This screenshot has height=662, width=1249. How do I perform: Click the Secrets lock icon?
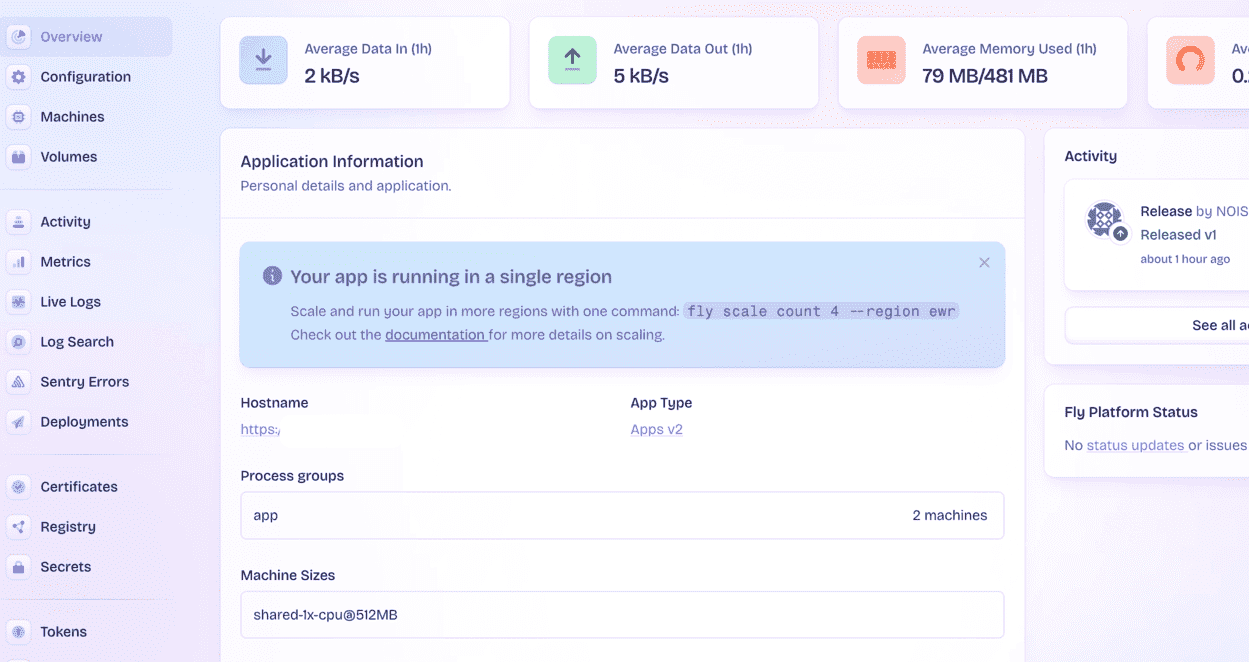pos(18,567)
